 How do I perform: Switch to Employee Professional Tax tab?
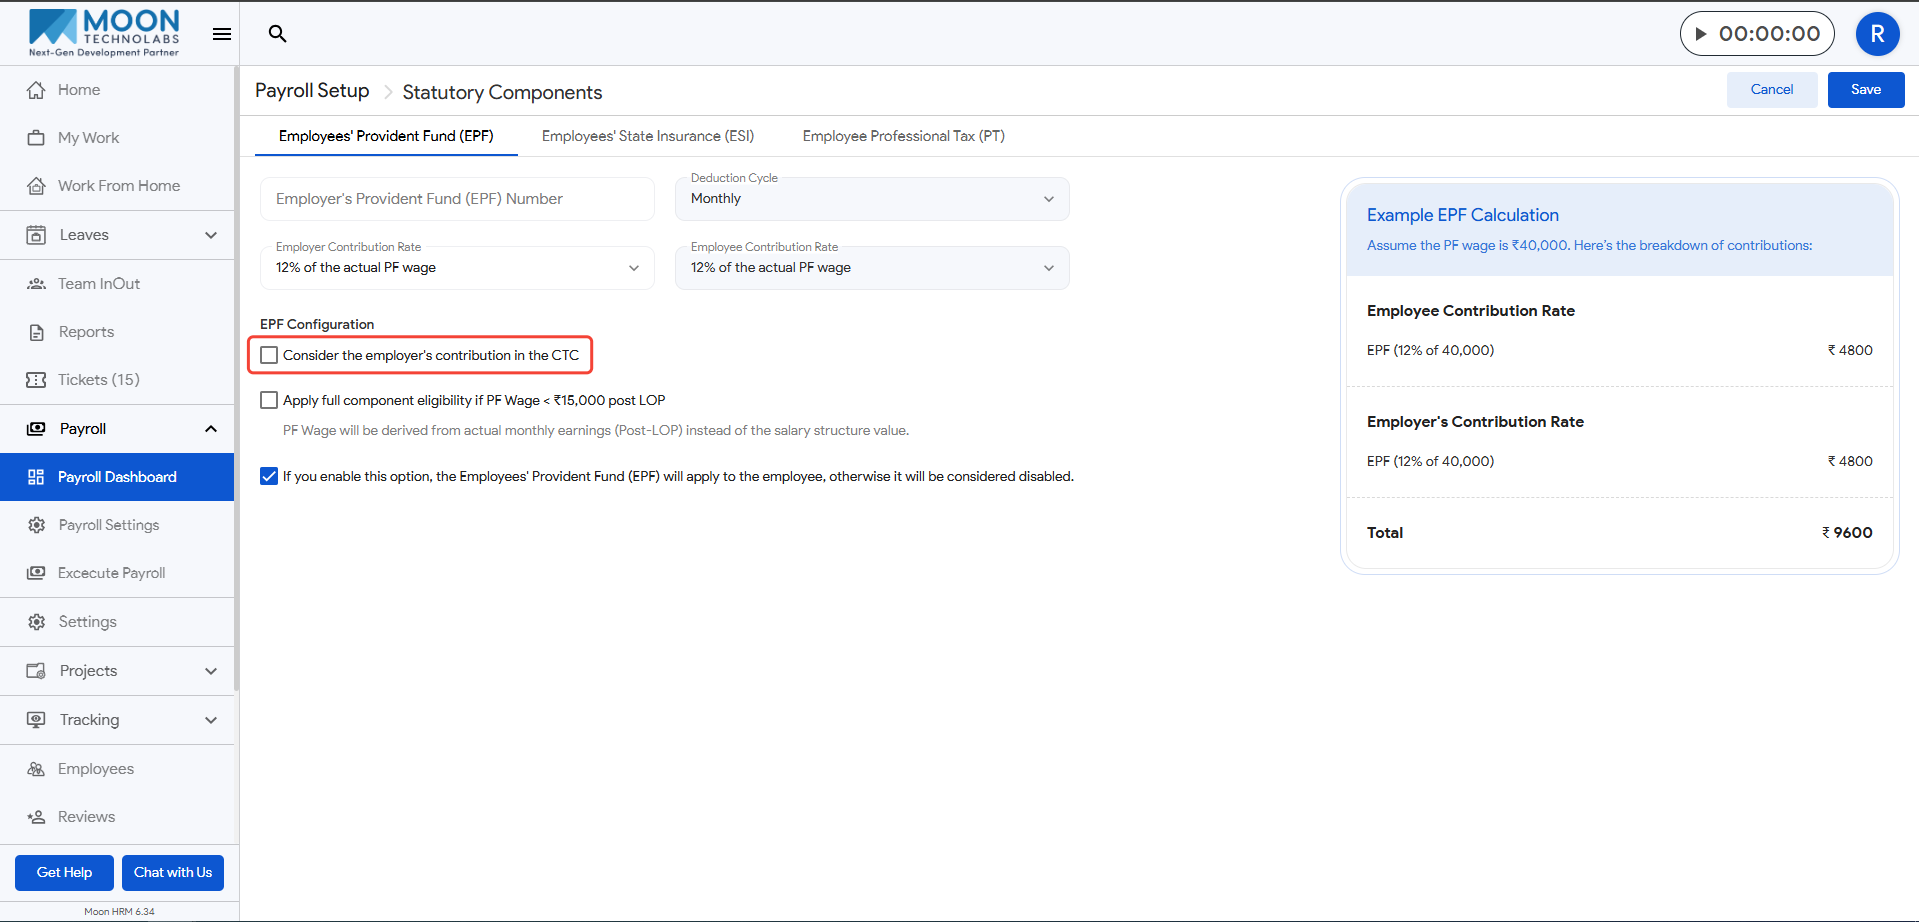903,136
